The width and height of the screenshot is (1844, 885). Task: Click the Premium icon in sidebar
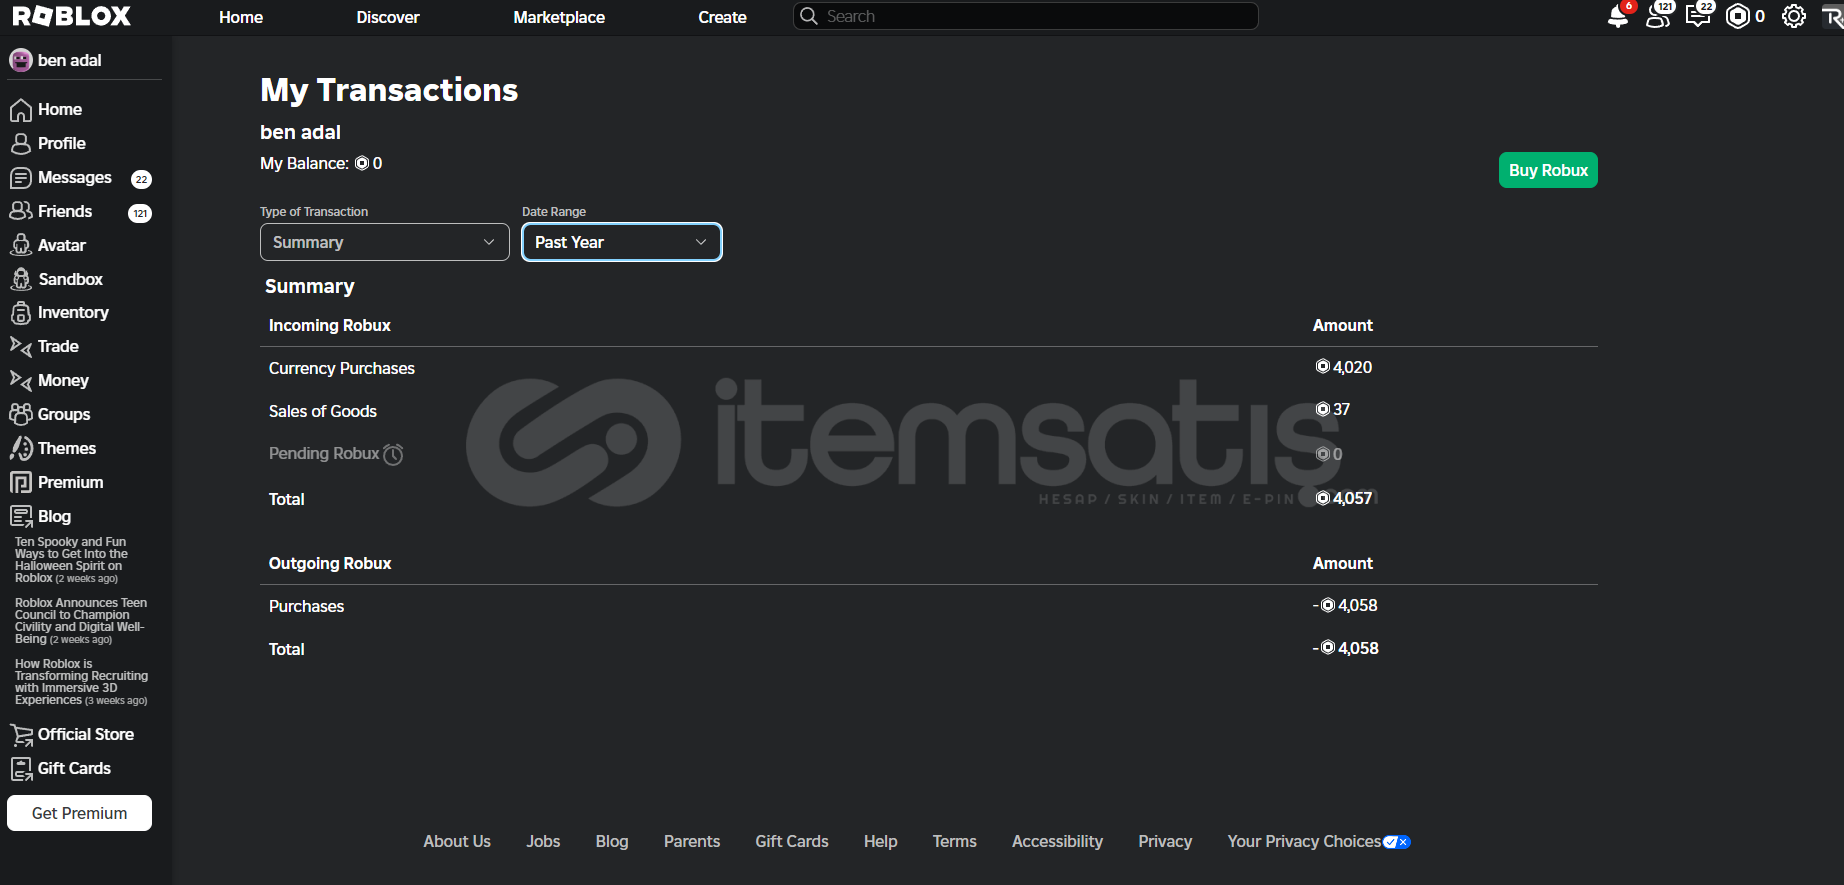(x=21, y=482)
